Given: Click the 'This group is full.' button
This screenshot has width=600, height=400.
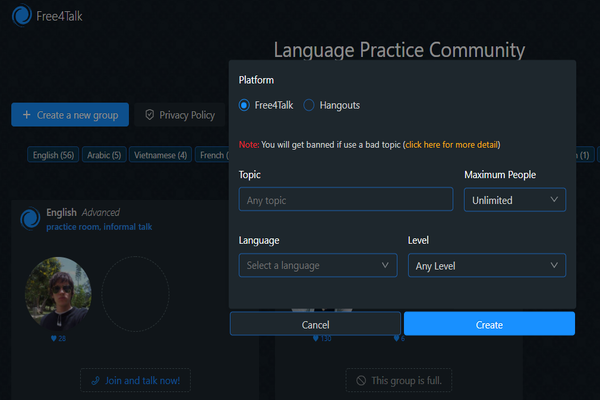Looking at the screenshot, I should [x=399, y=380].
